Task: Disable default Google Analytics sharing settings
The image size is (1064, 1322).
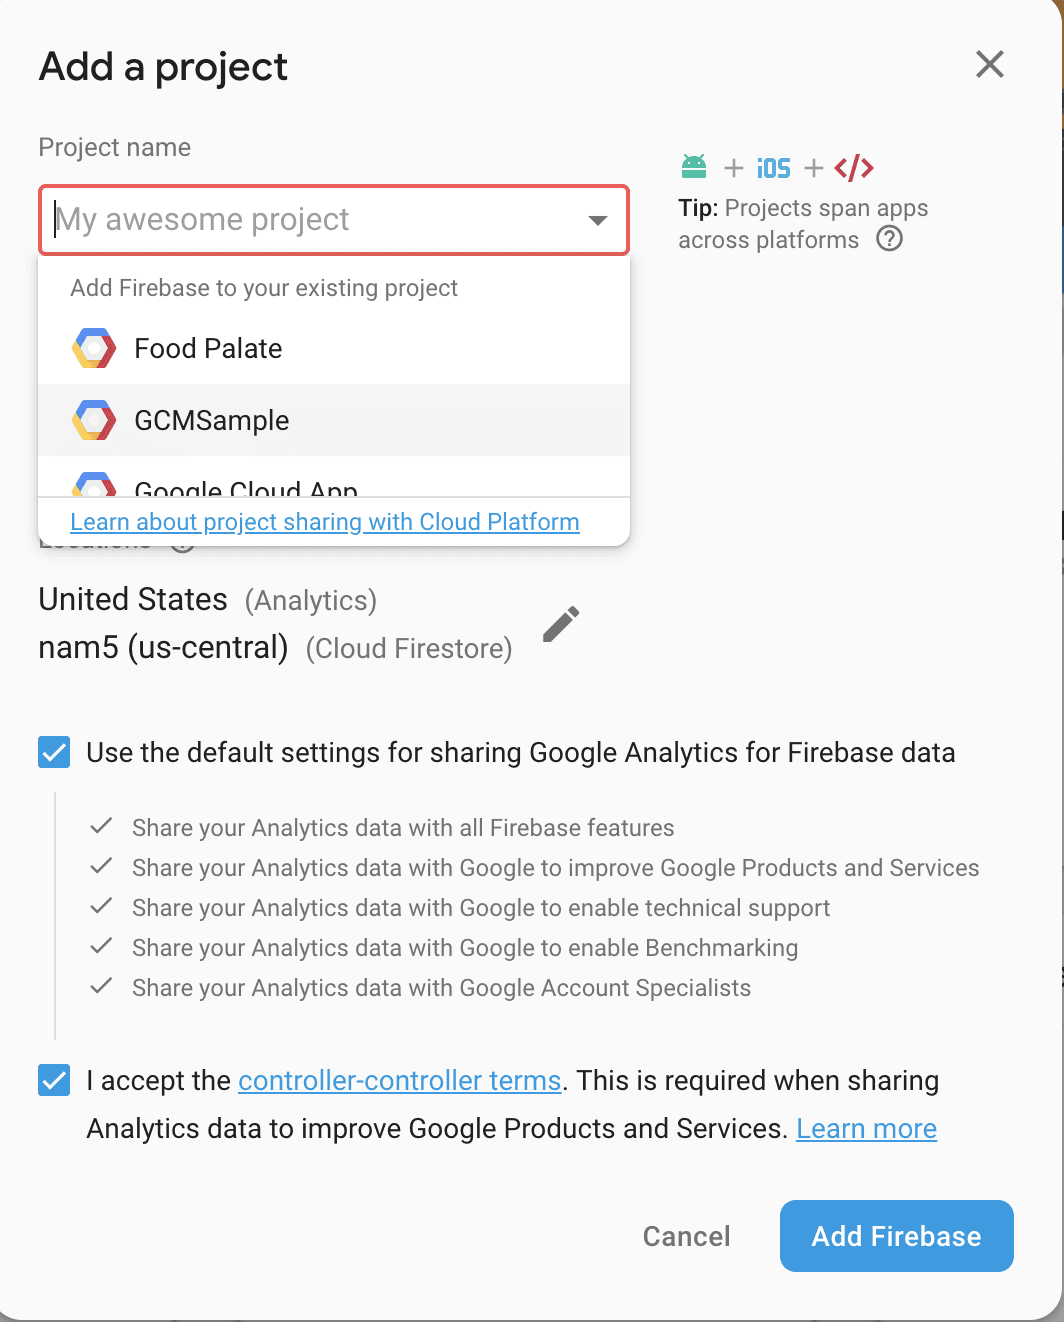Action: point(53,752)
